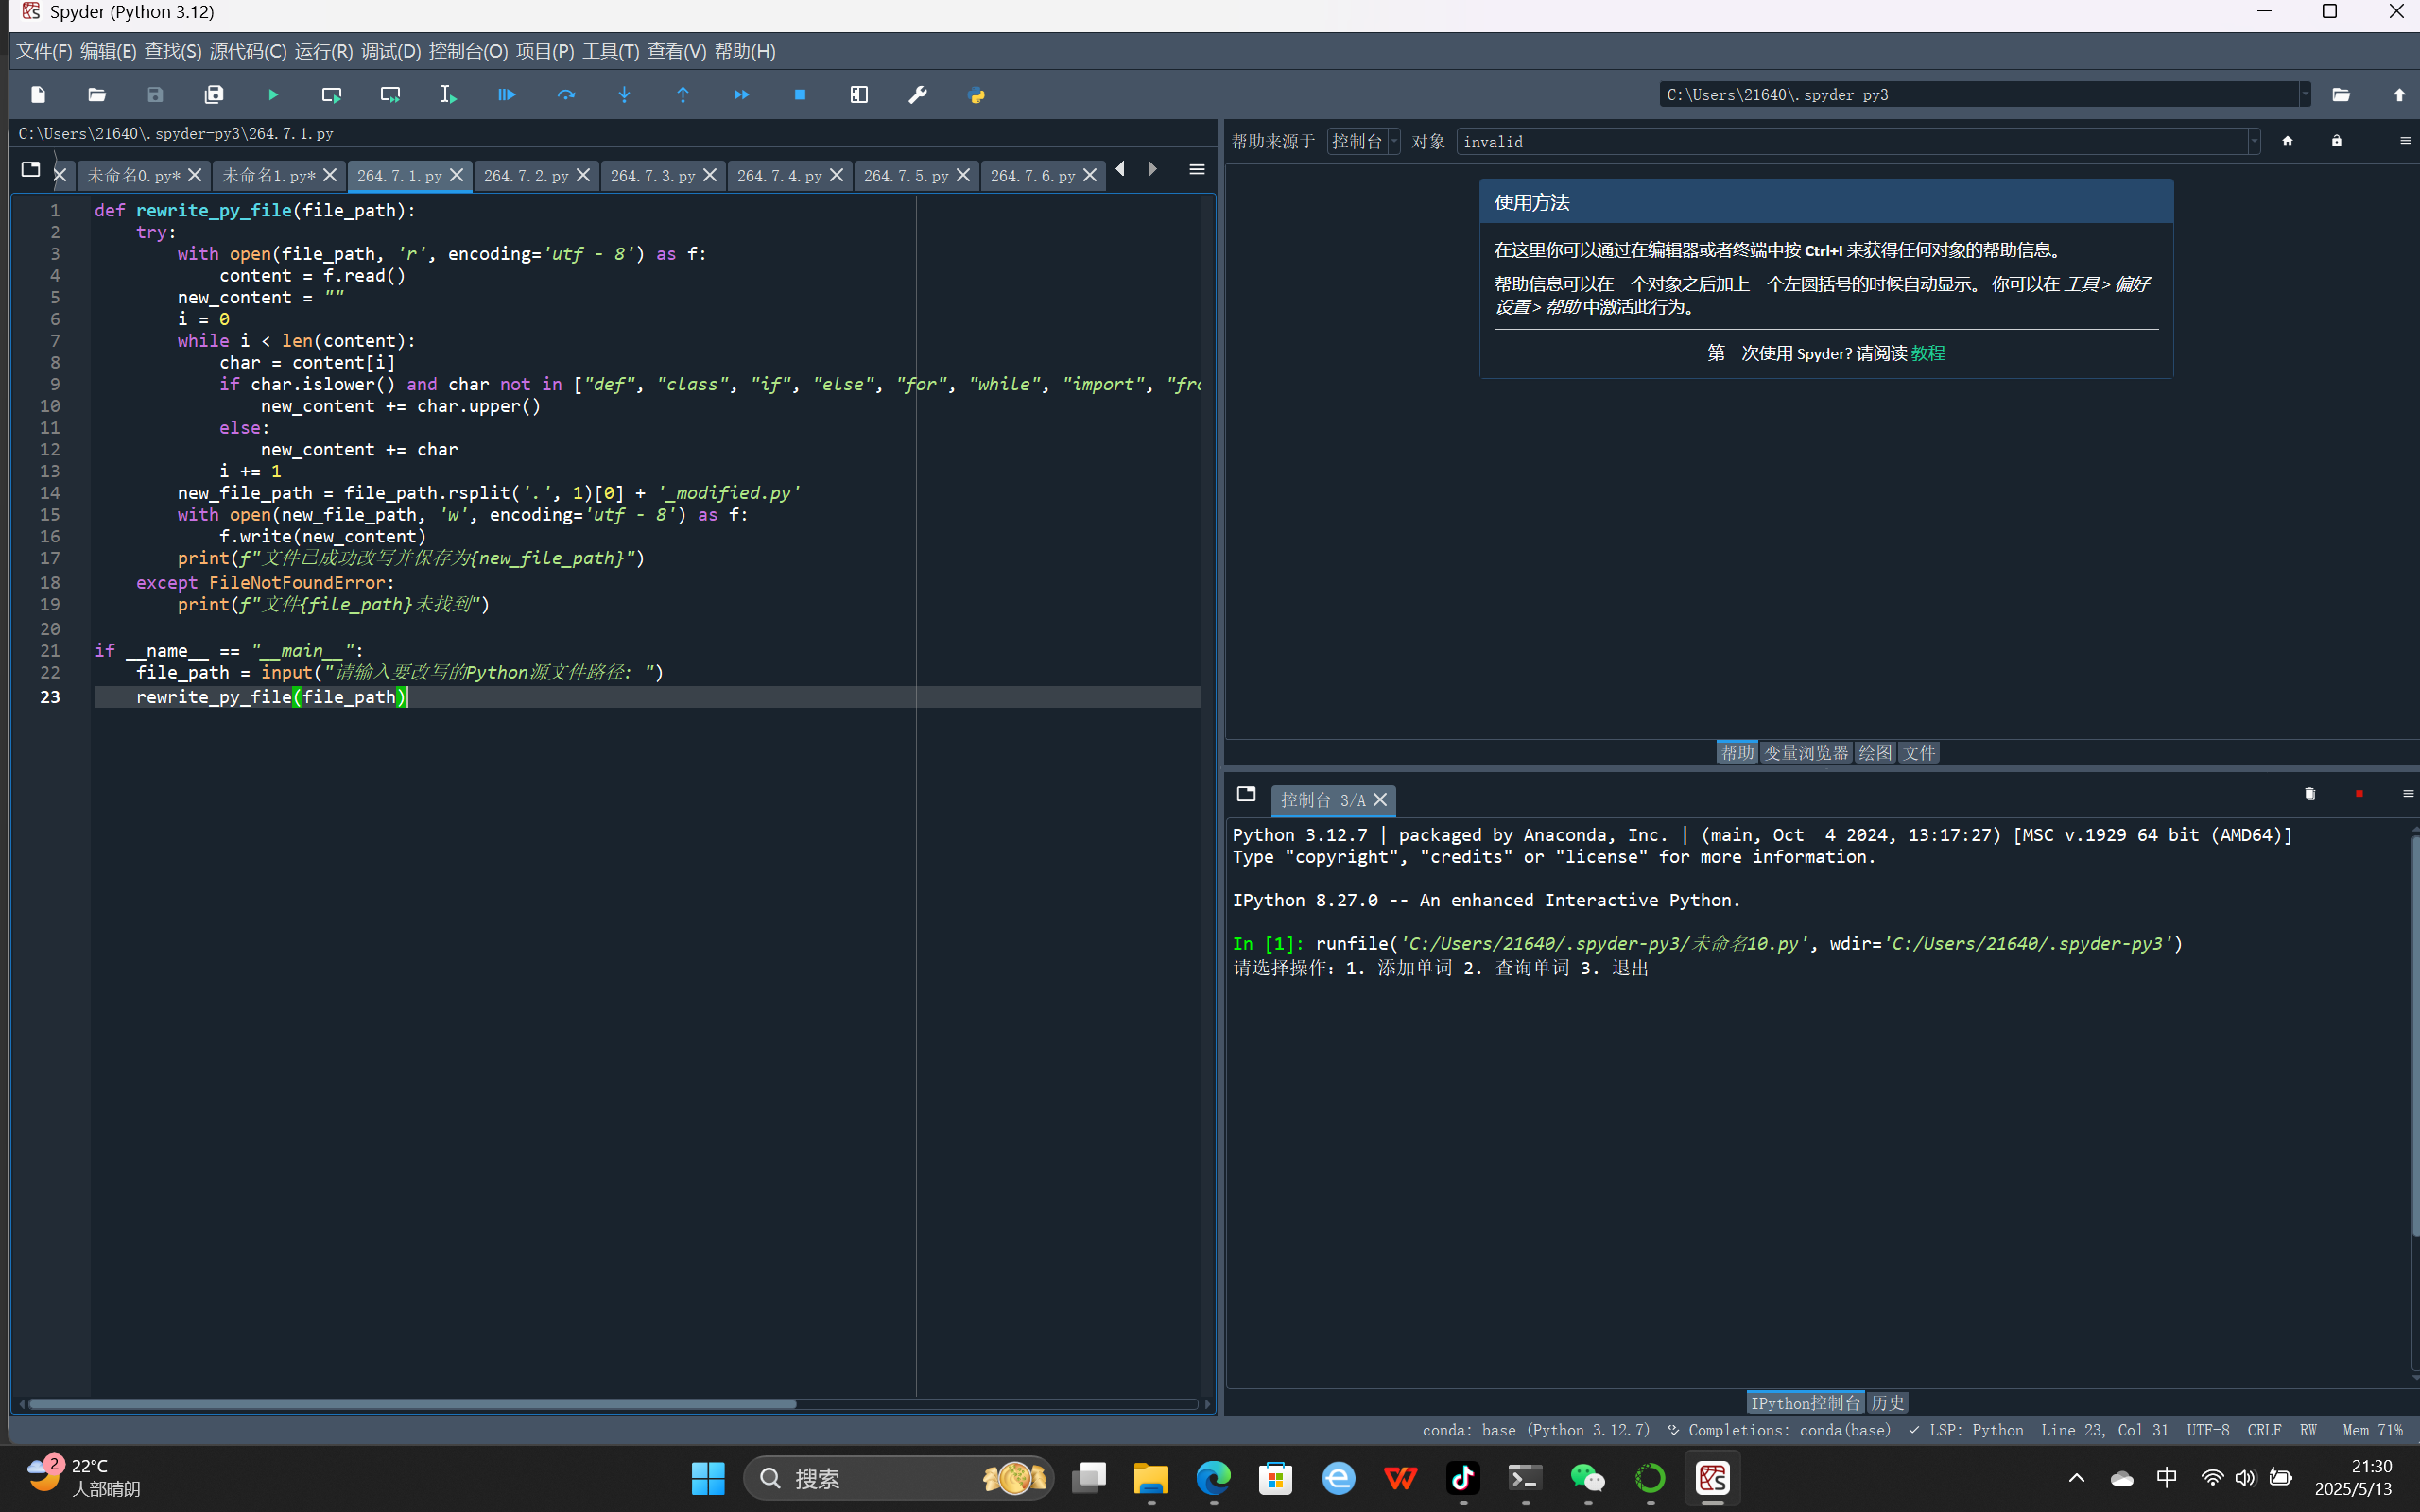Image resolution: width=2420 pixels, height=1512 pixels.
Task: Toggle the Help pane lock icon
Action: [x=2336, y=141]
